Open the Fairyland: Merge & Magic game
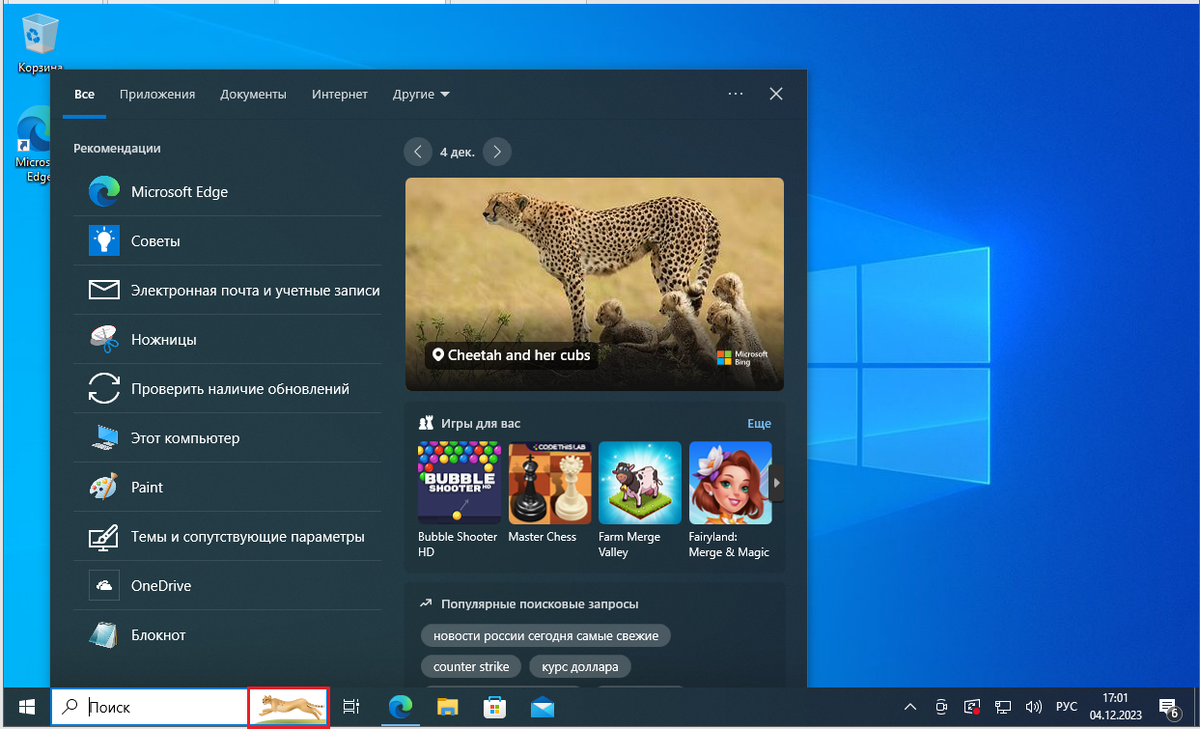1200x729 pixels. pos(730,500)
